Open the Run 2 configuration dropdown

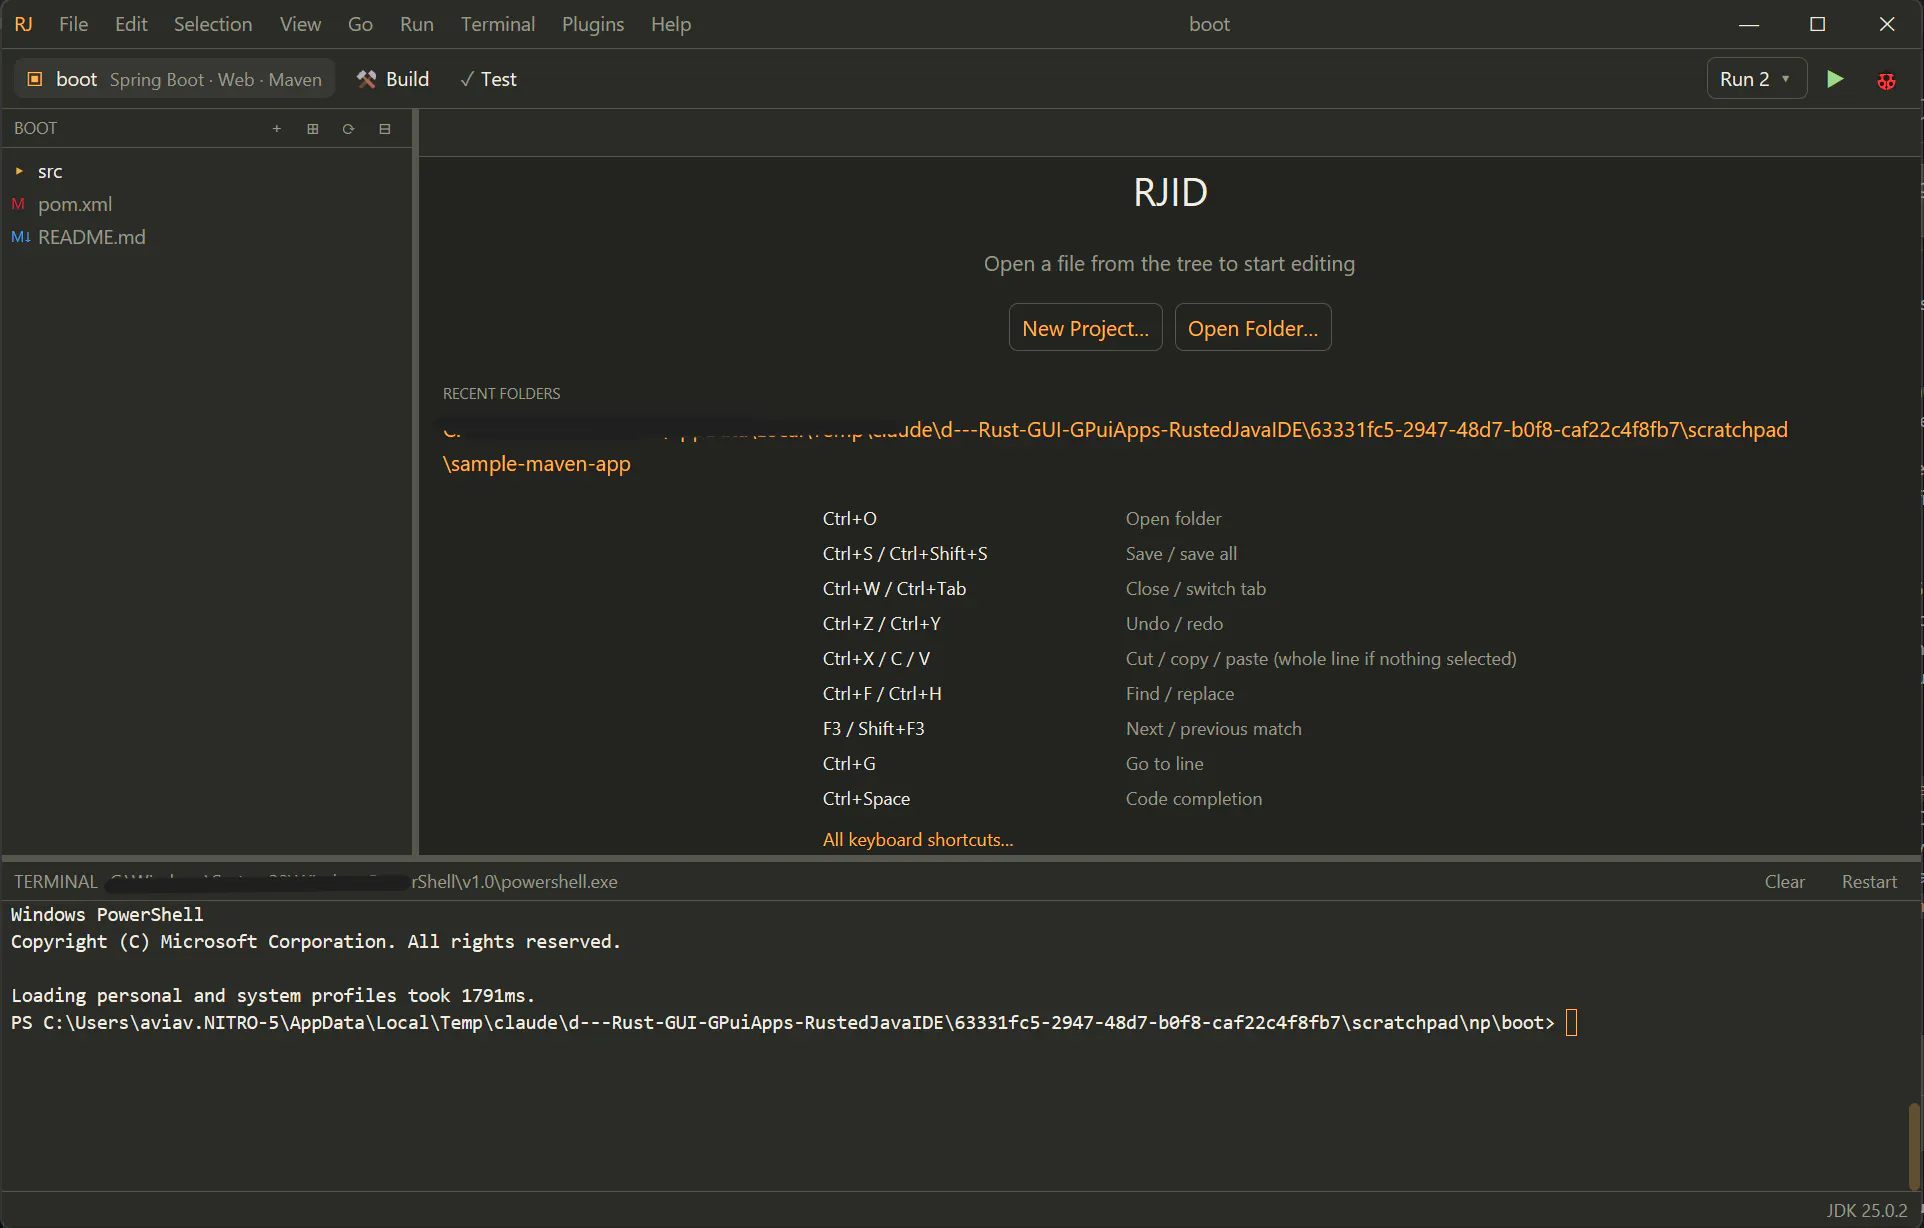pyautogui.click(x=1756, y=79)
